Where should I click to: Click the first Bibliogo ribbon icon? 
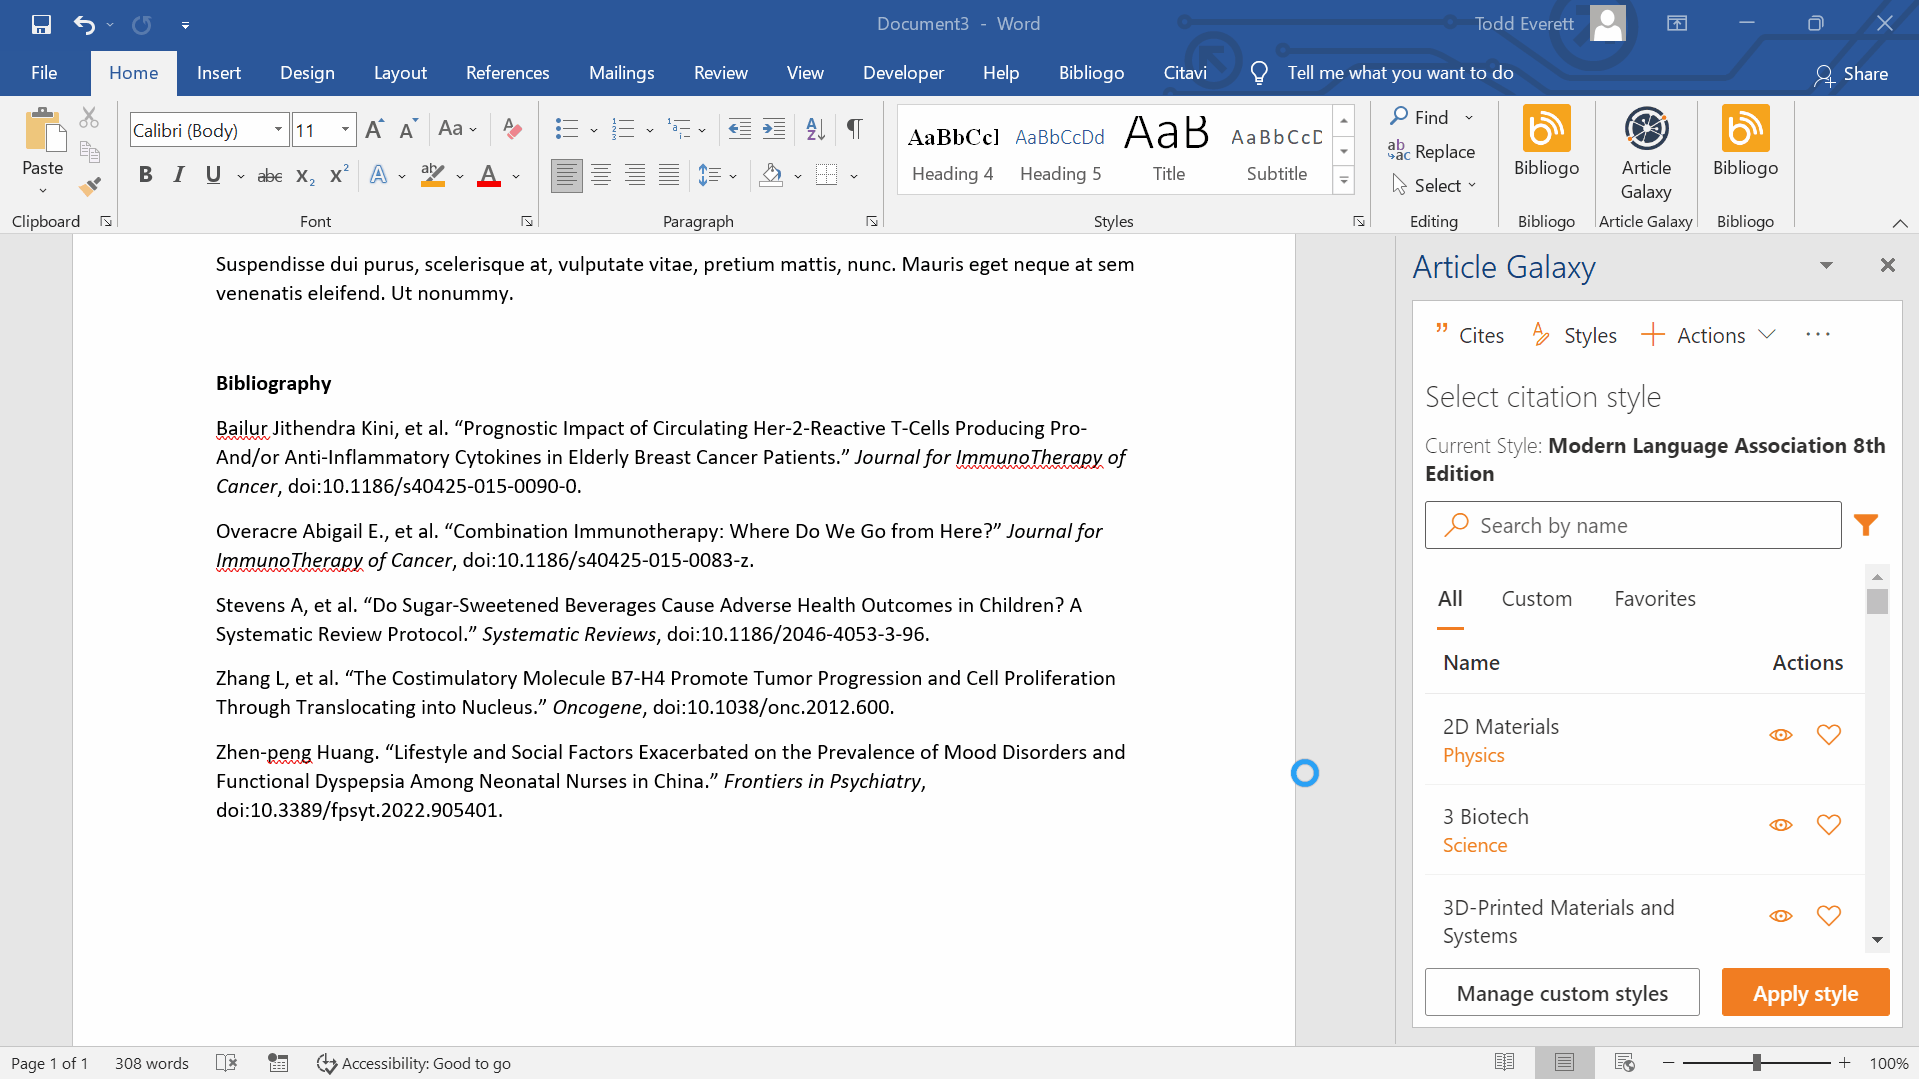(x=1546, y=142)
